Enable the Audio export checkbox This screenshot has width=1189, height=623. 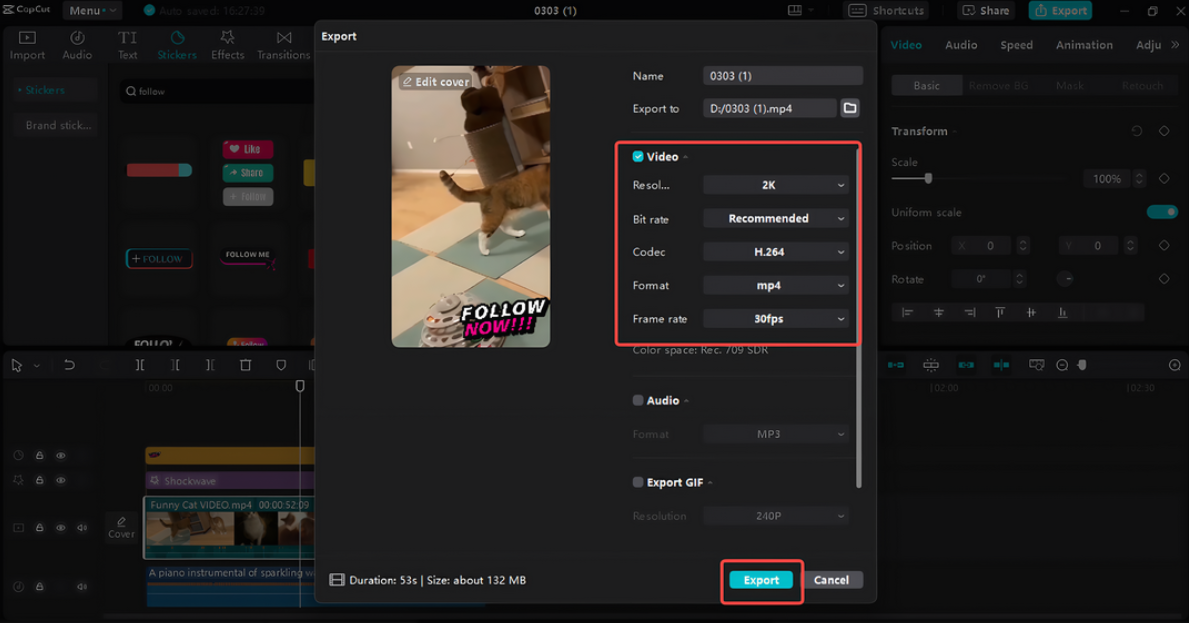coord(638,400)
